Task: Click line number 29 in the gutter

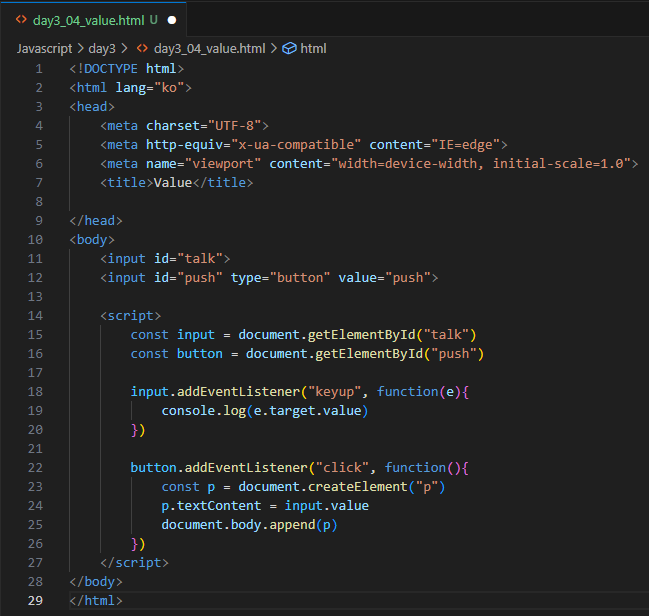Action: pos(35,601)
